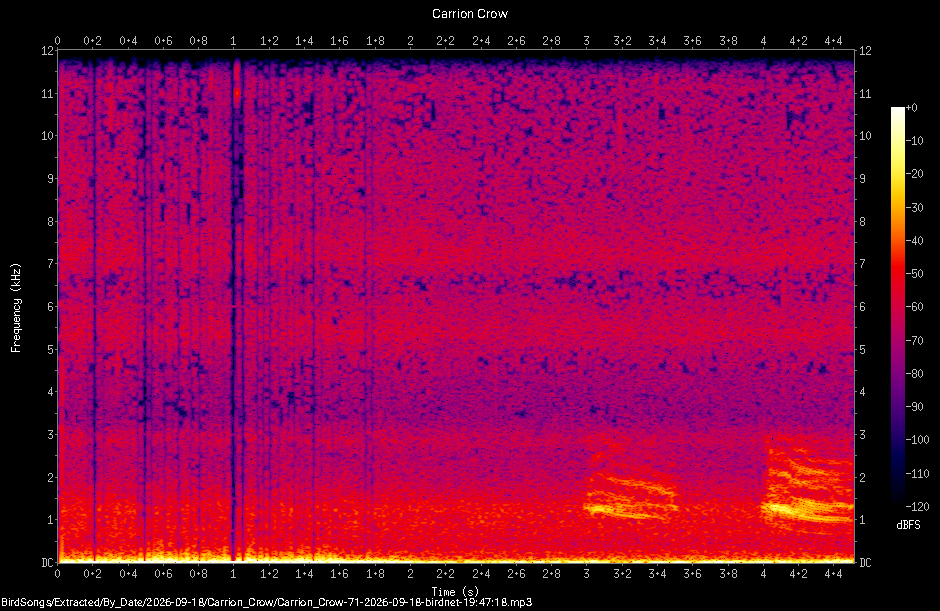Click "2" on the bottom time axis
940x611 pixels.
click(410, 574)
